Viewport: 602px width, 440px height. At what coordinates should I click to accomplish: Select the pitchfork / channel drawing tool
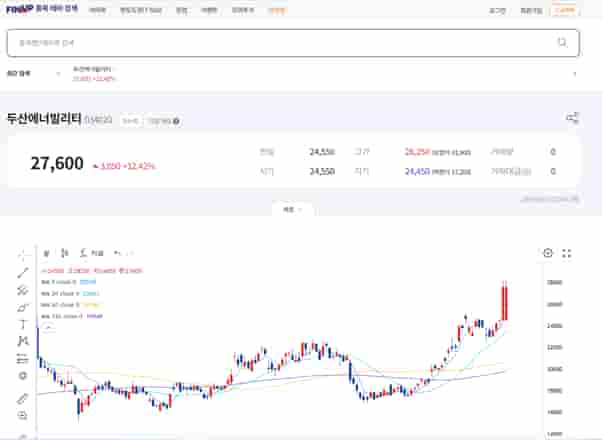point(23,291)
